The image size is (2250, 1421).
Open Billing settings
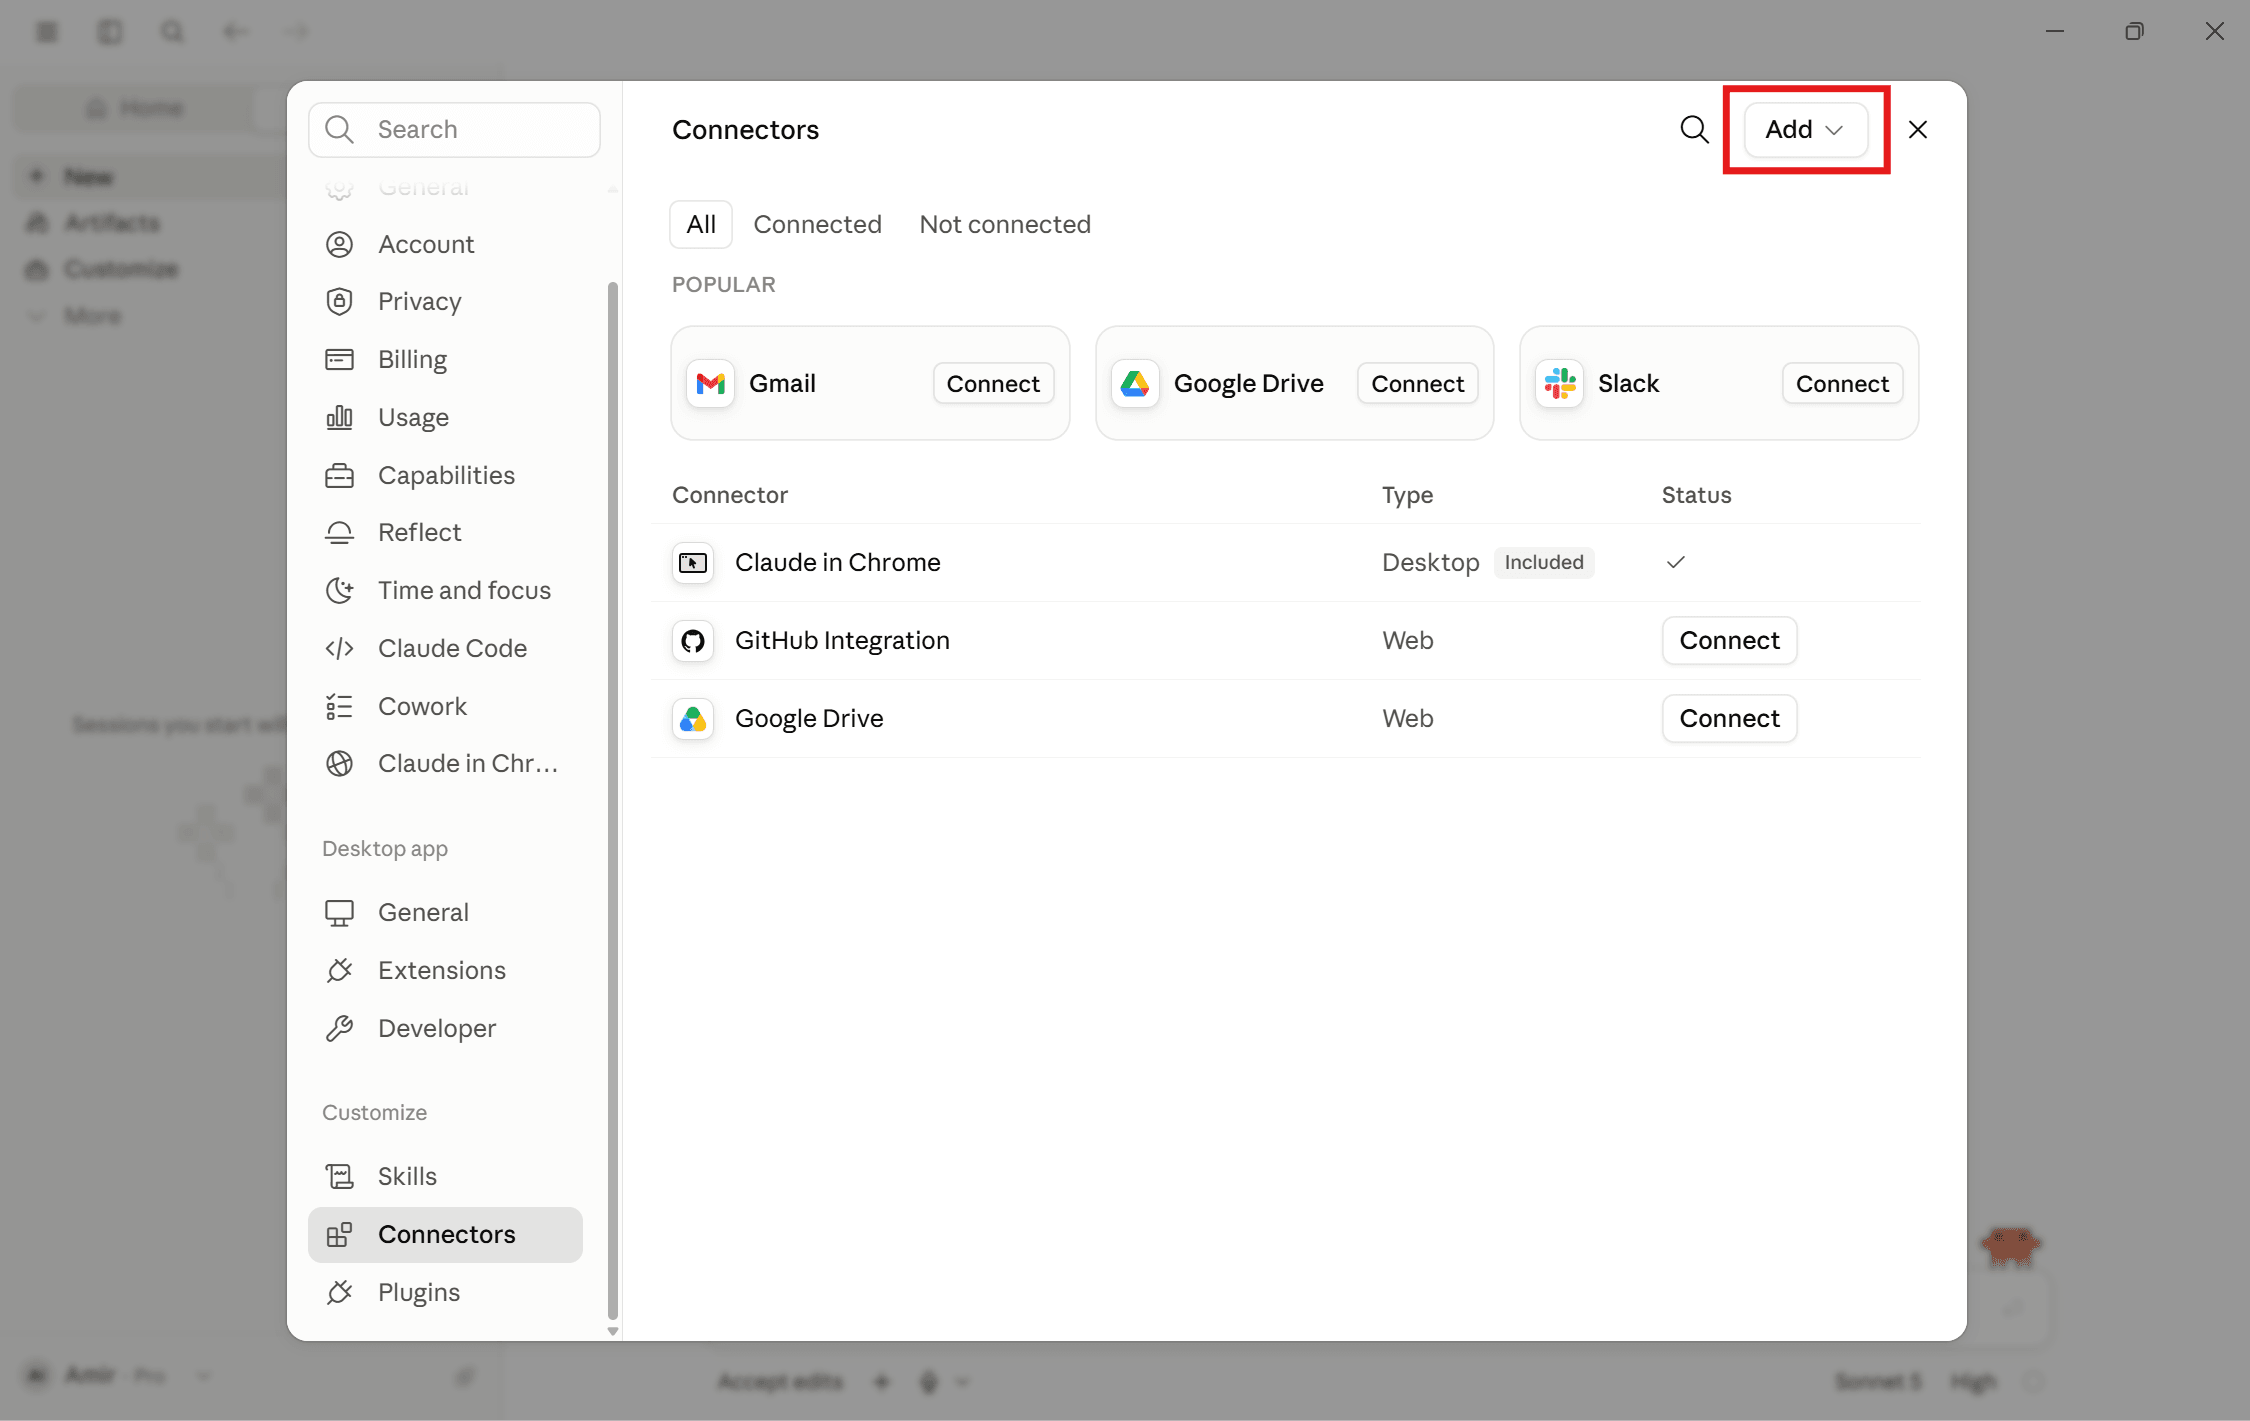point(445,359)
